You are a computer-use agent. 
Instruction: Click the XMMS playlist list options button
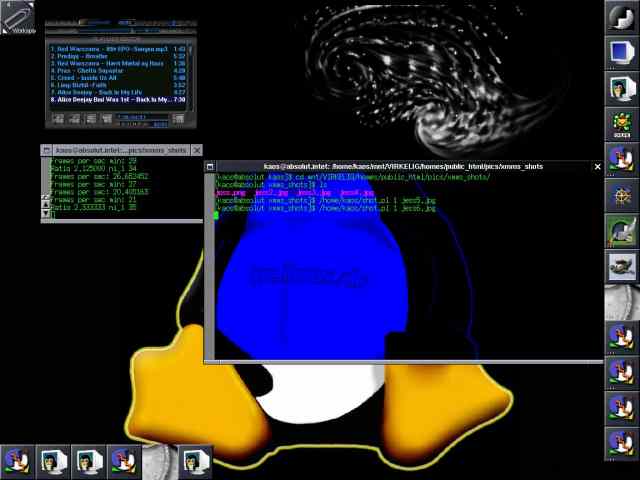(178, 119)
